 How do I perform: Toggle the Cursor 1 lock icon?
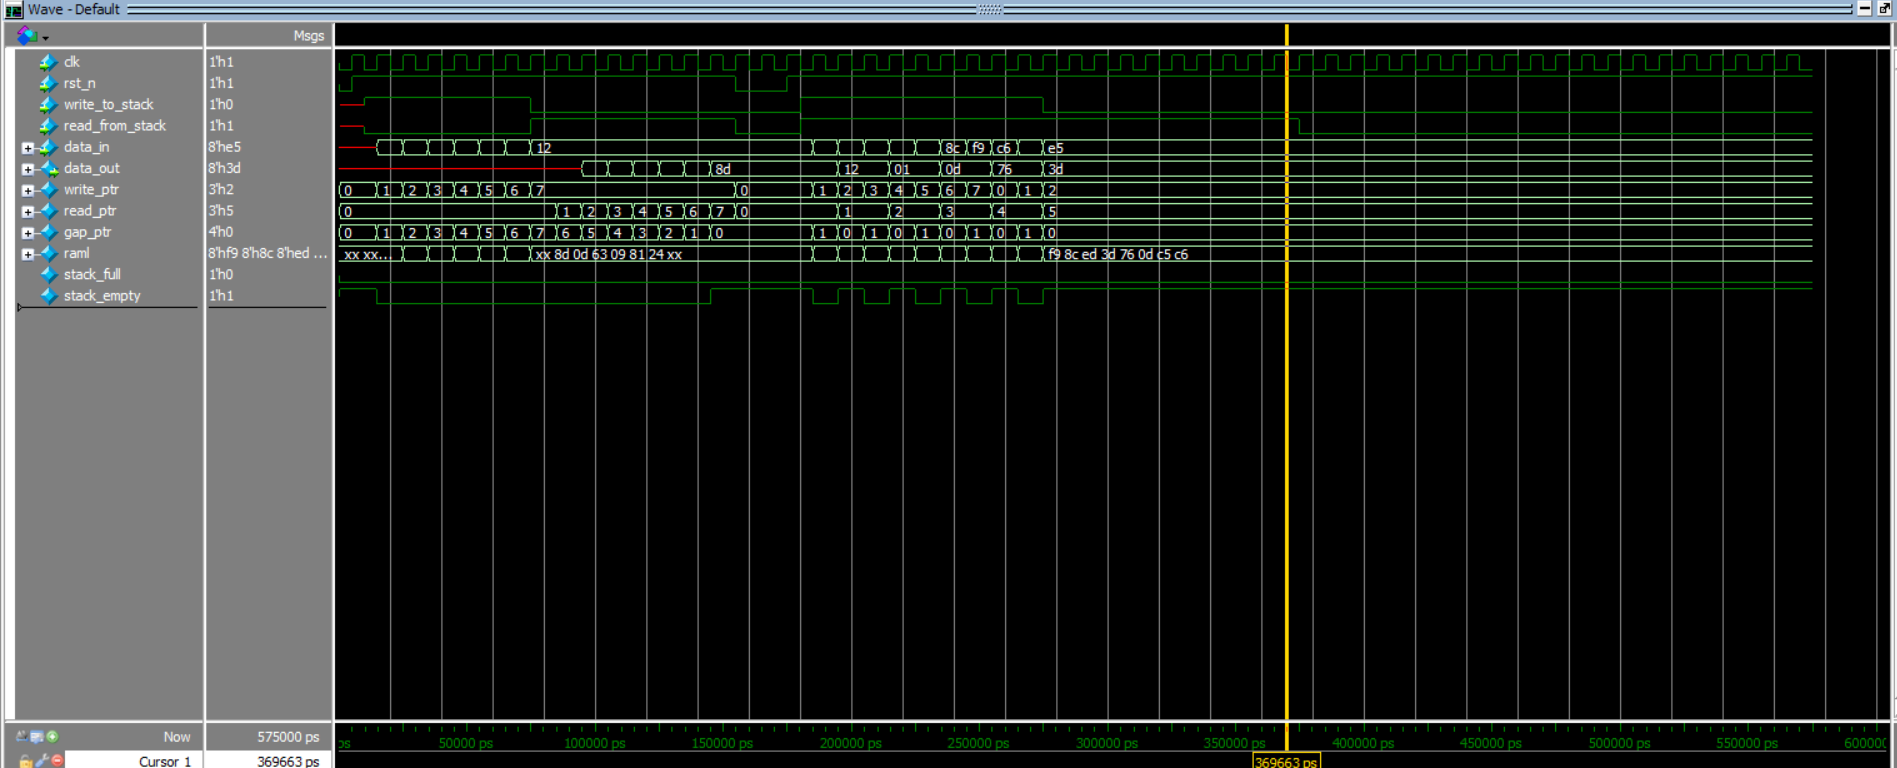point(26,762)
